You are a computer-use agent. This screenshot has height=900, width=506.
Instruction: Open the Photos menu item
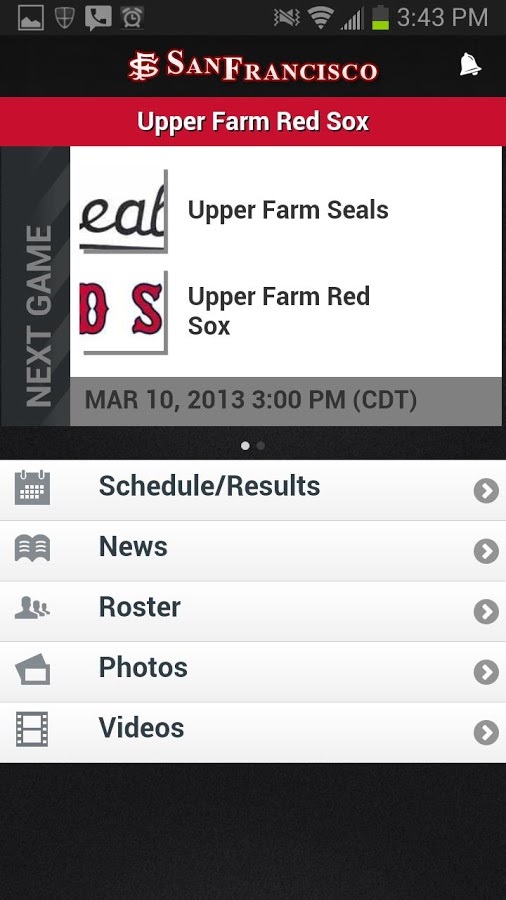point(253,672)
